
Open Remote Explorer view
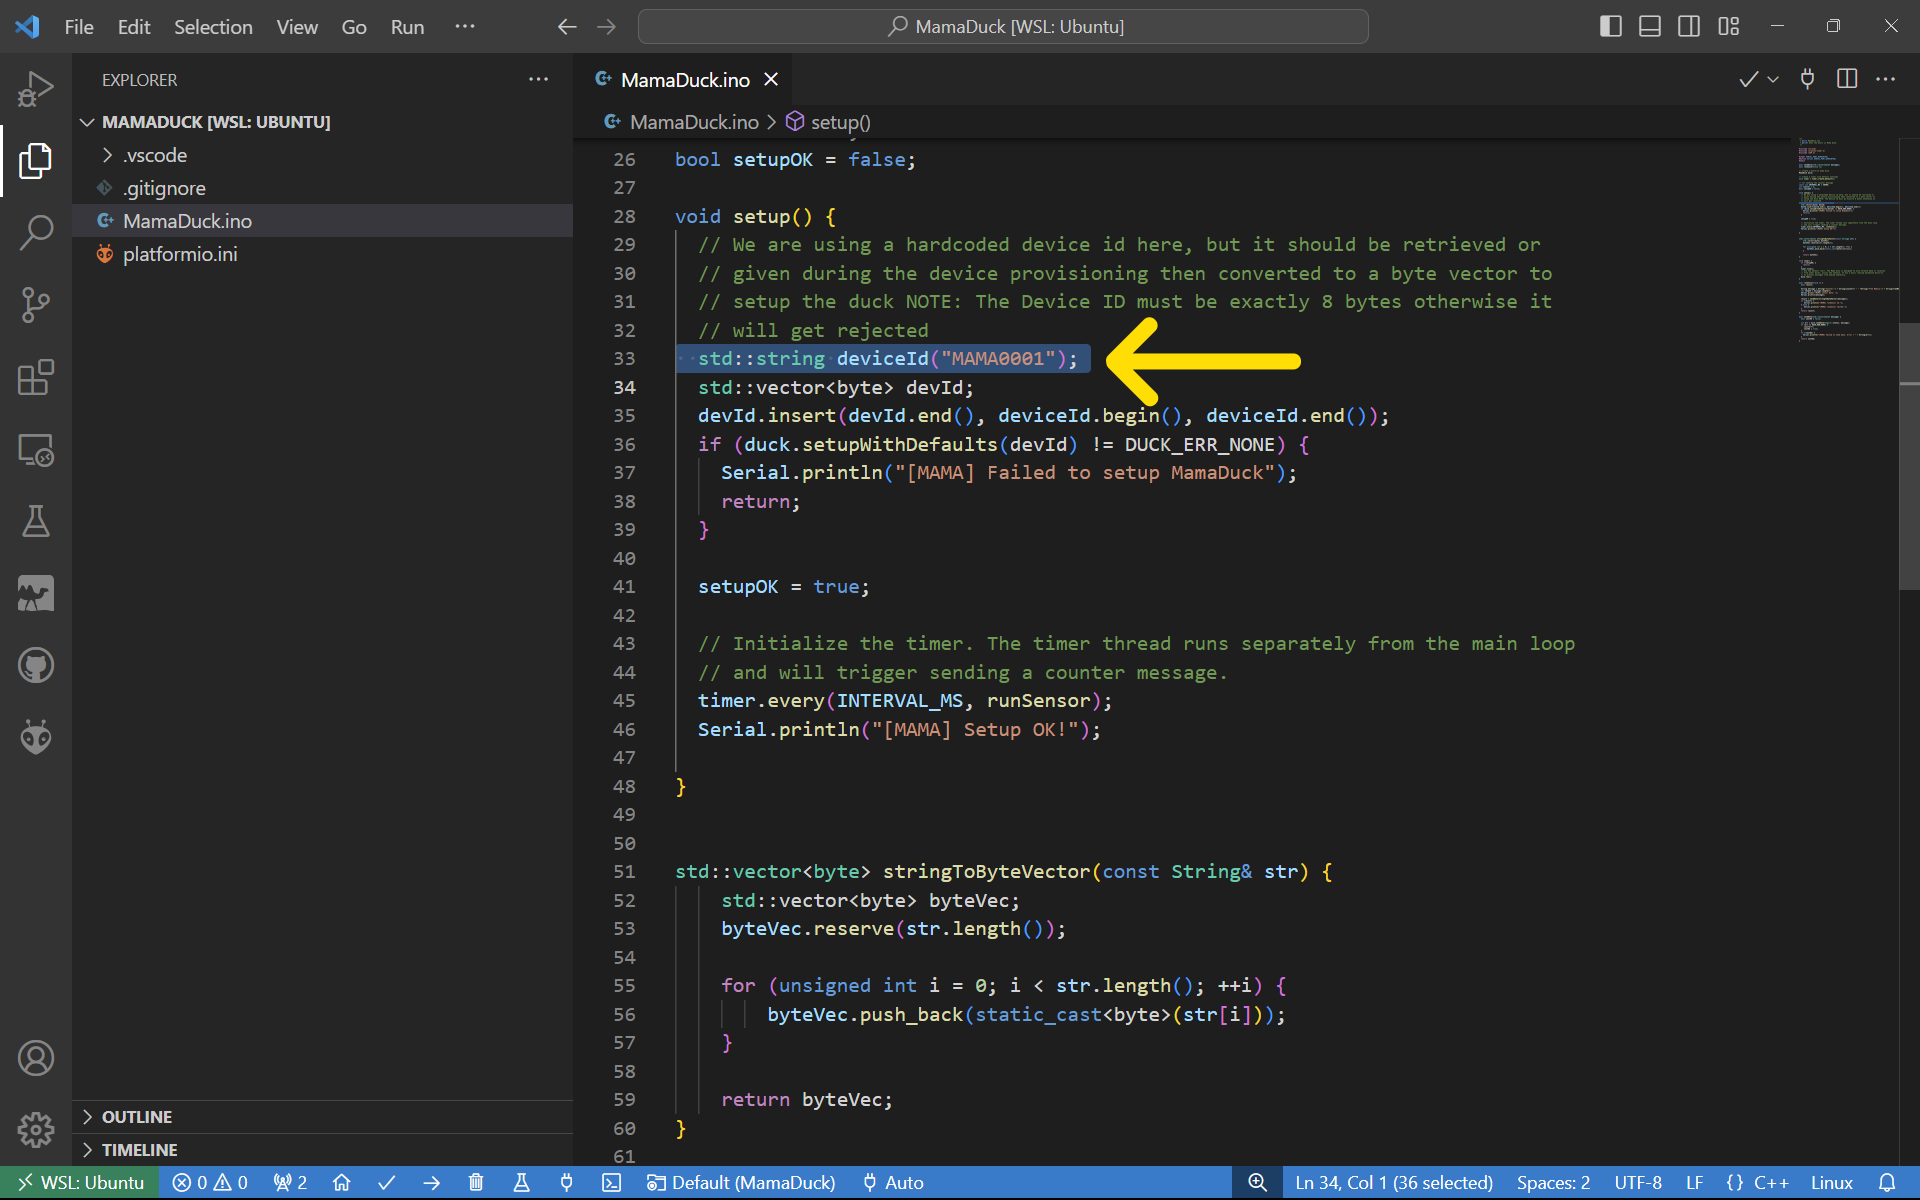[x=36, y=449]
